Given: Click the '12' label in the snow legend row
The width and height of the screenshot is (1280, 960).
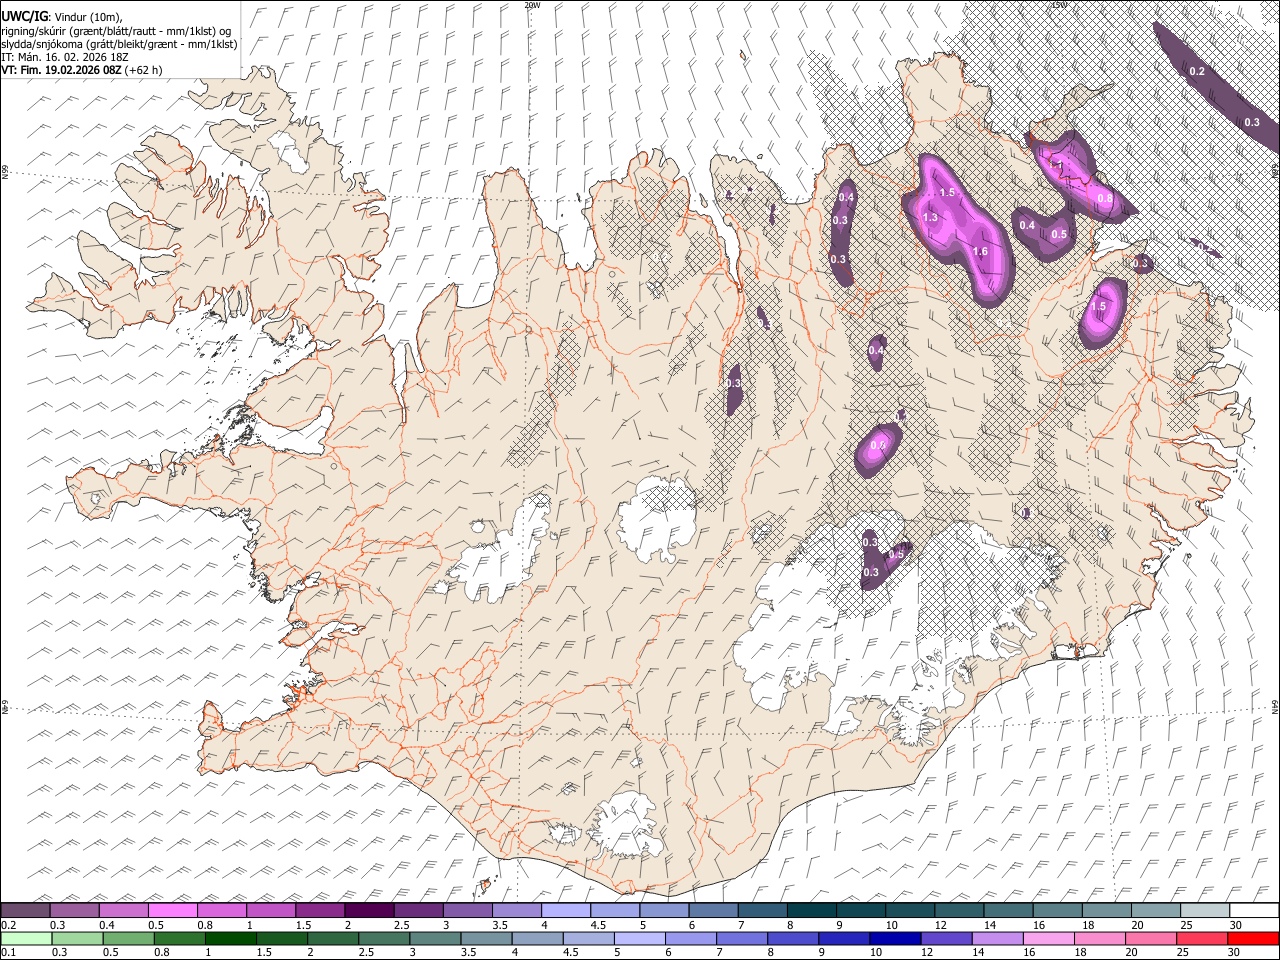Looking at the screenshot, I should (x=939, y=925).
